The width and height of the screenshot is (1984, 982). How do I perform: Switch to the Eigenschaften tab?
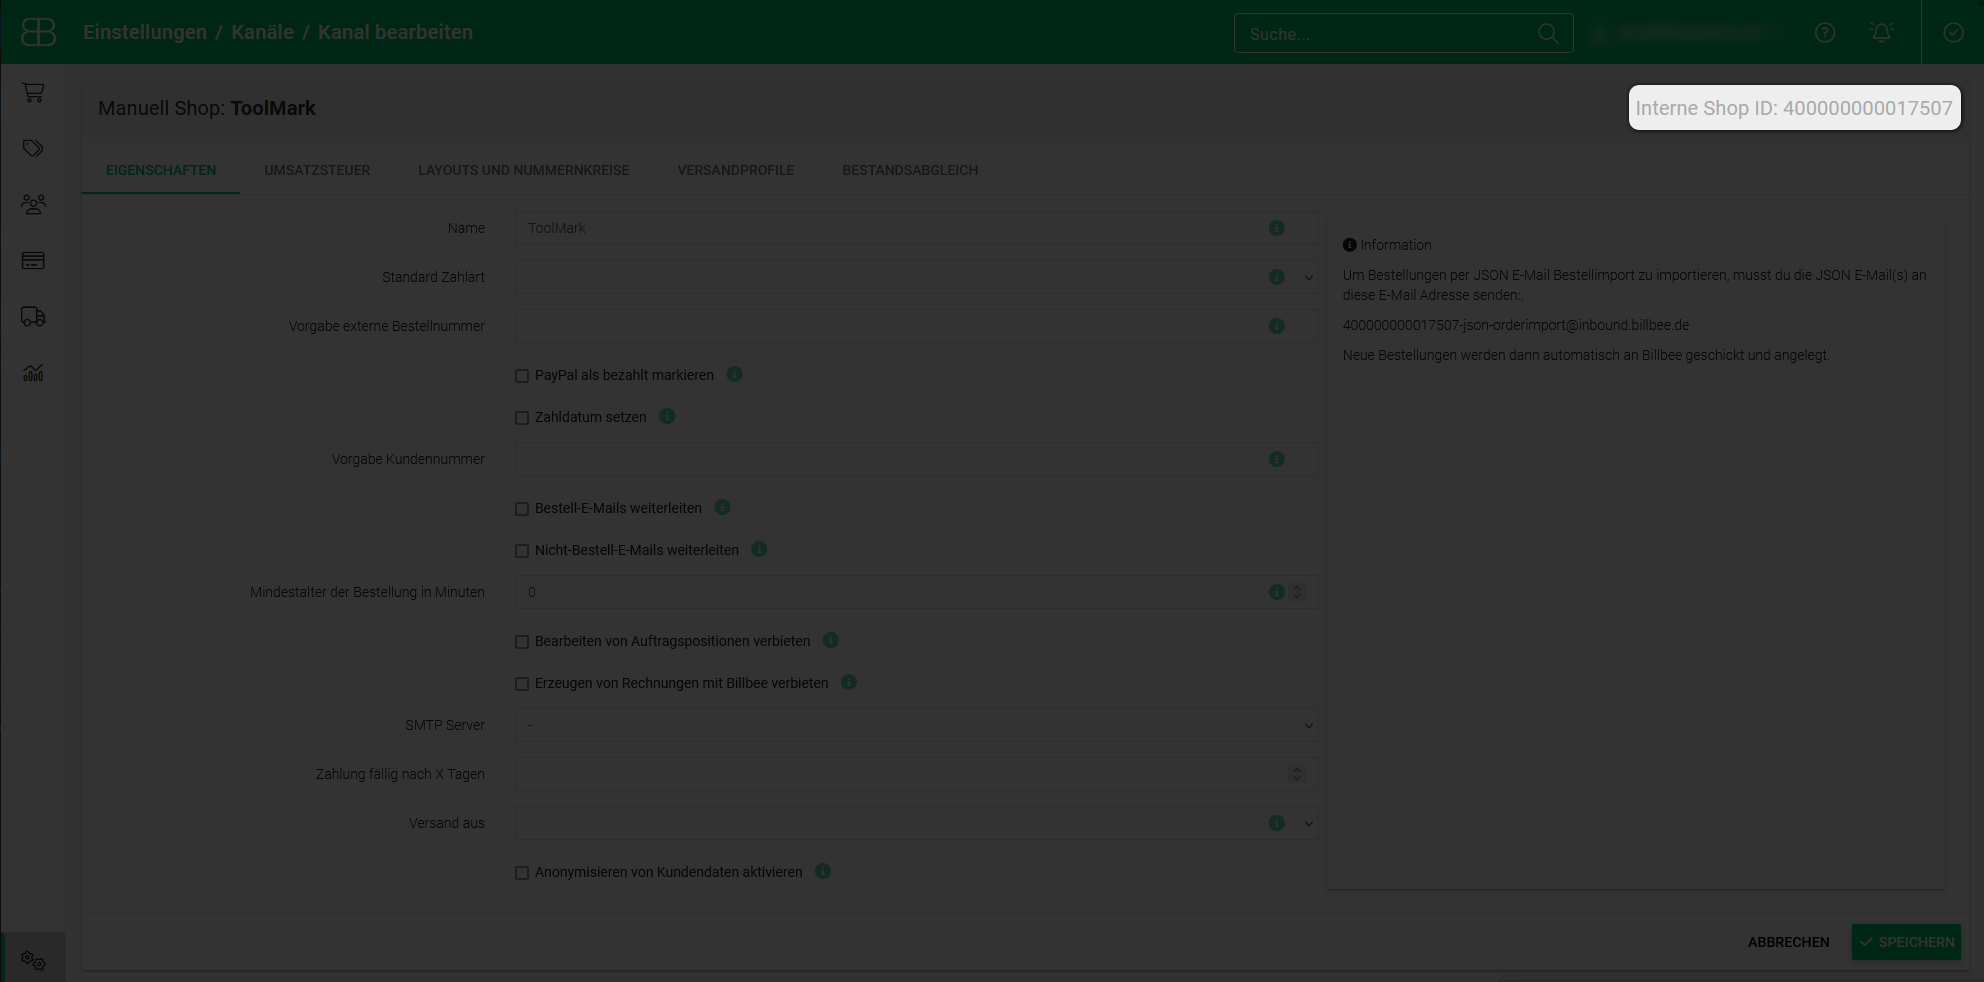click(x=161, y=170)
